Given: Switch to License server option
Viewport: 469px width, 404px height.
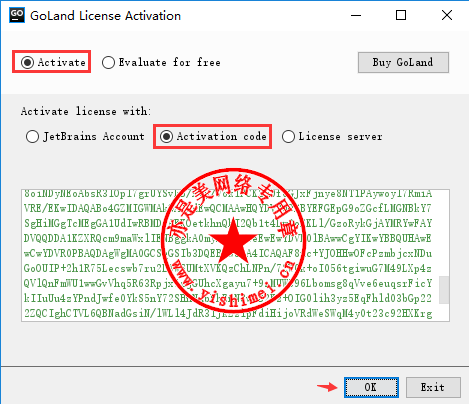Looking at the screenshot, I should point(332,137).
